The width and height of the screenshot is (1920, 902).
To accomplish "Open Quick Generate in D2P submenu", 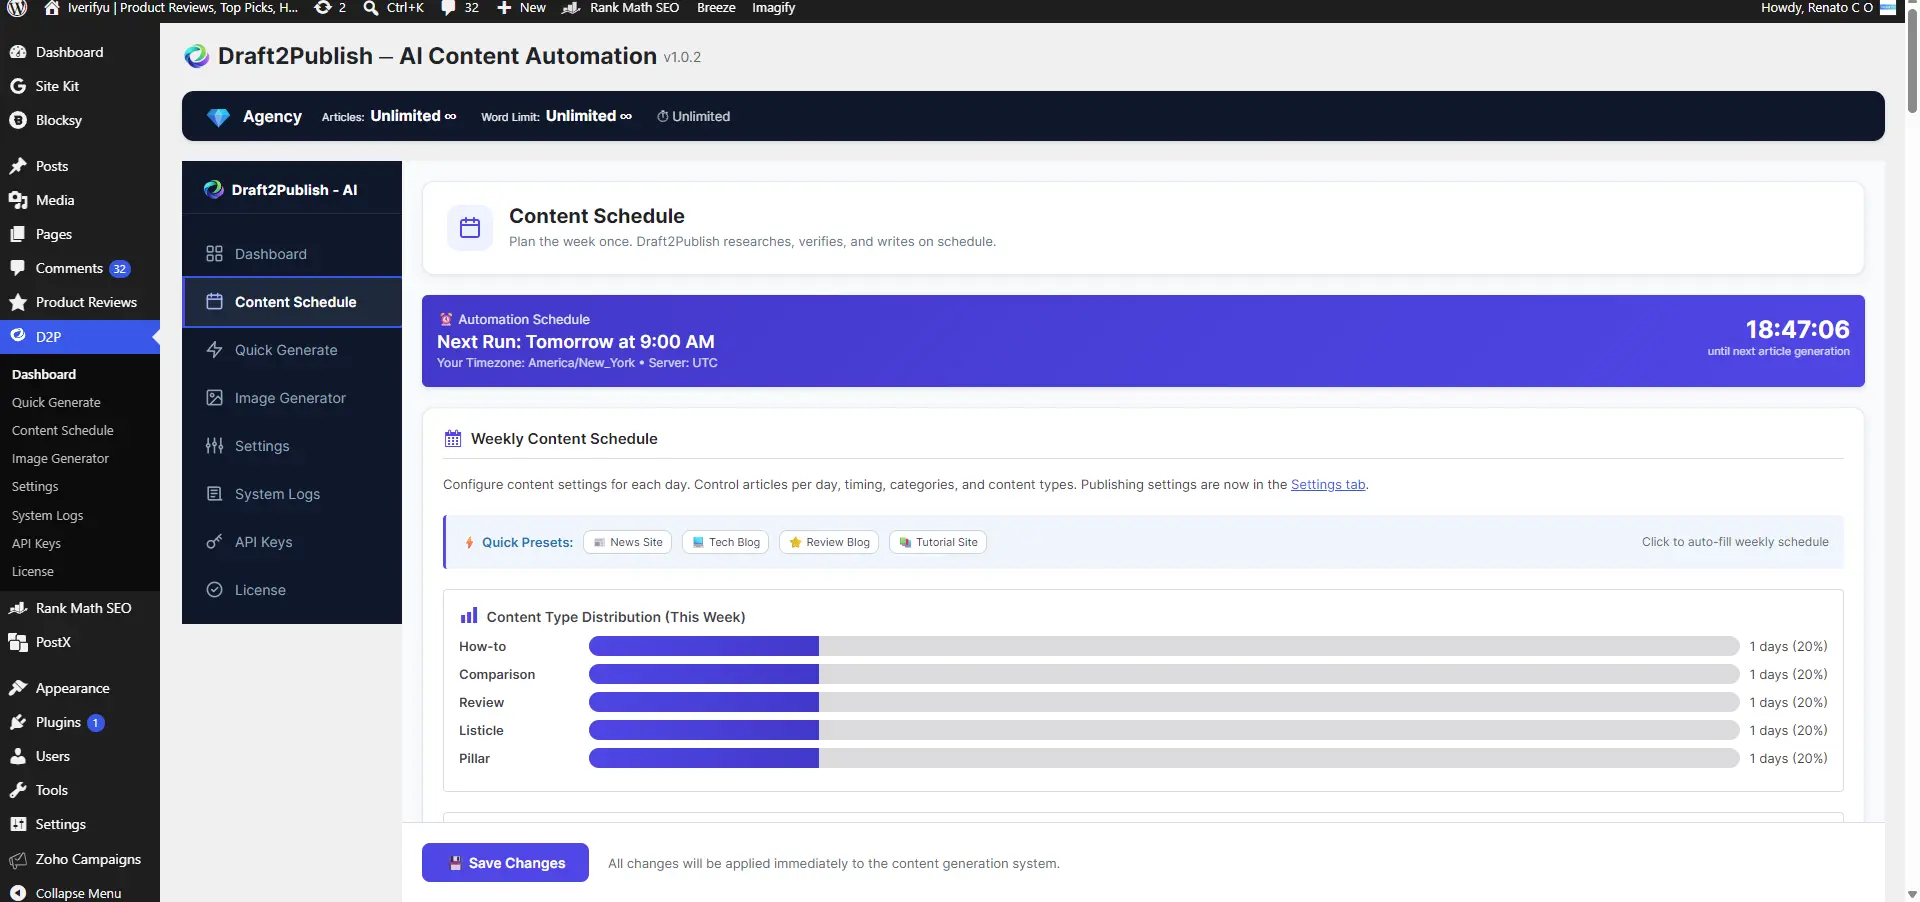I will (56, 402).
